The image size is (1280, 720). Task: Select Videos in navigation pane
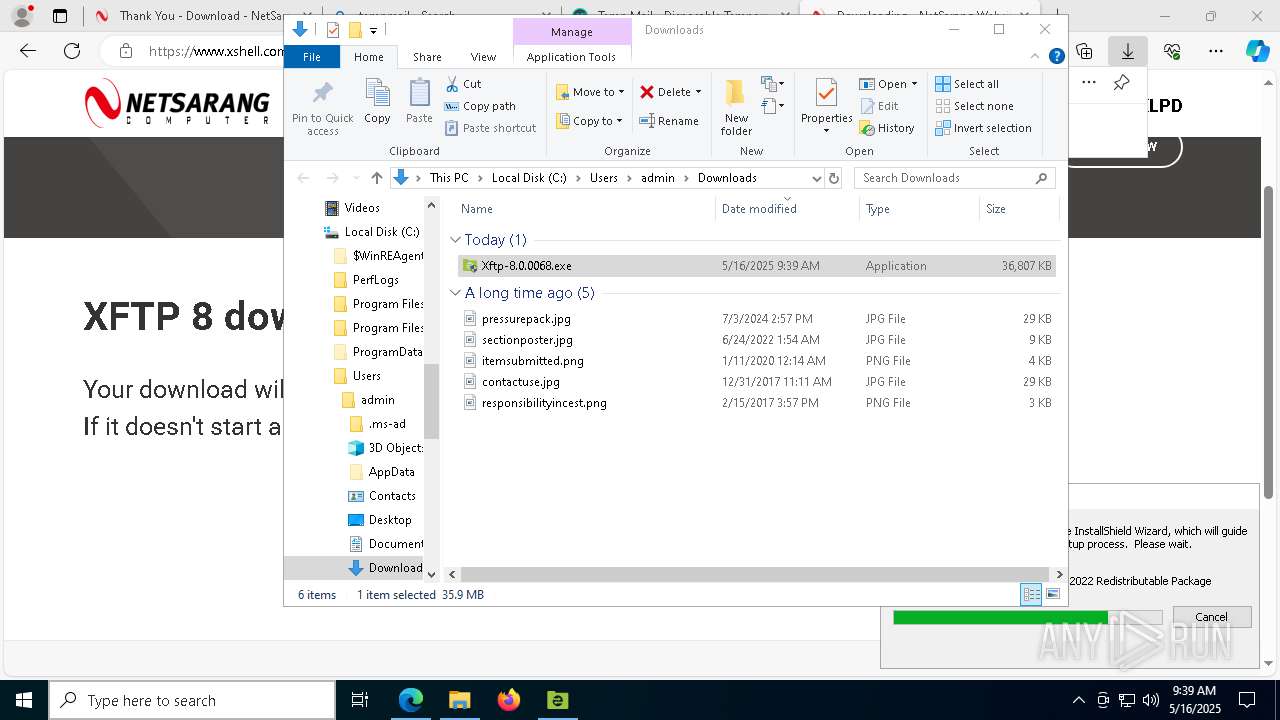[353, 208]
